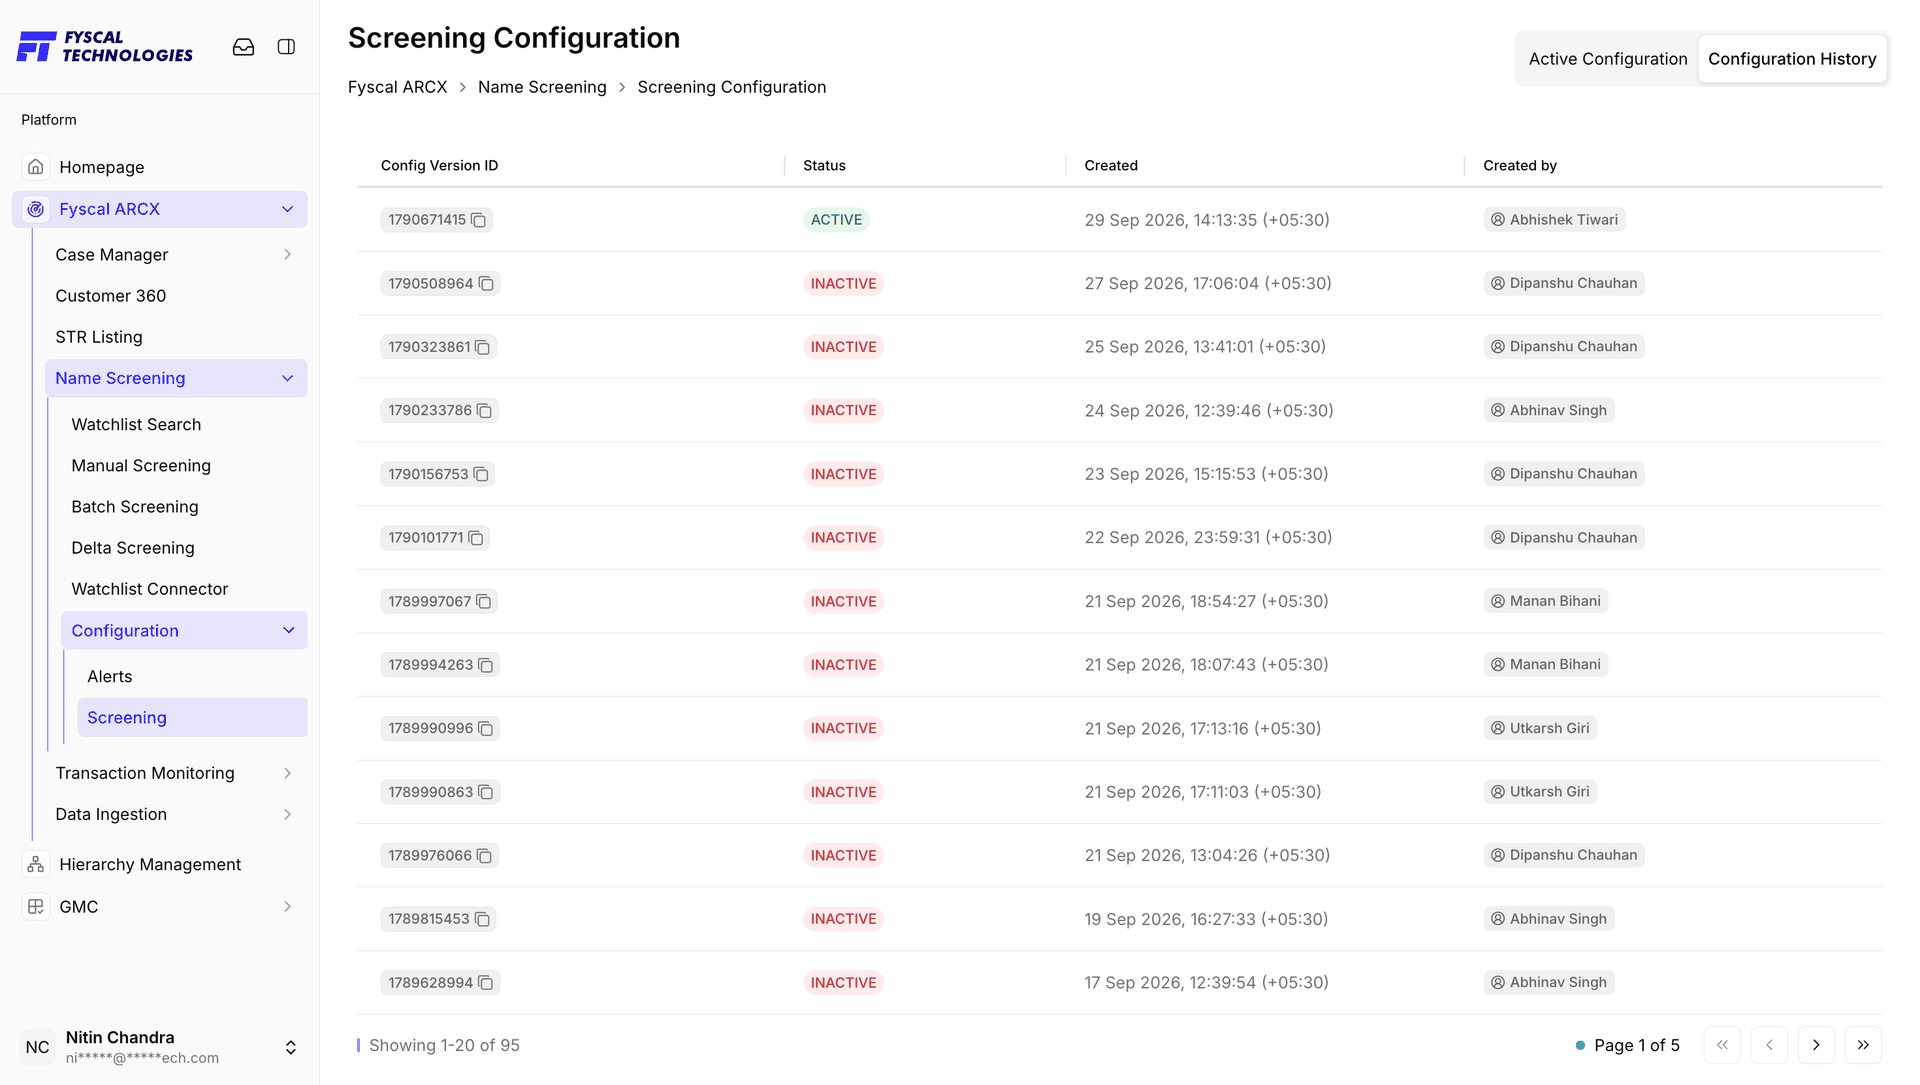
Task: Expand the GMC menu chevron
Action: [x=288, y=907]
